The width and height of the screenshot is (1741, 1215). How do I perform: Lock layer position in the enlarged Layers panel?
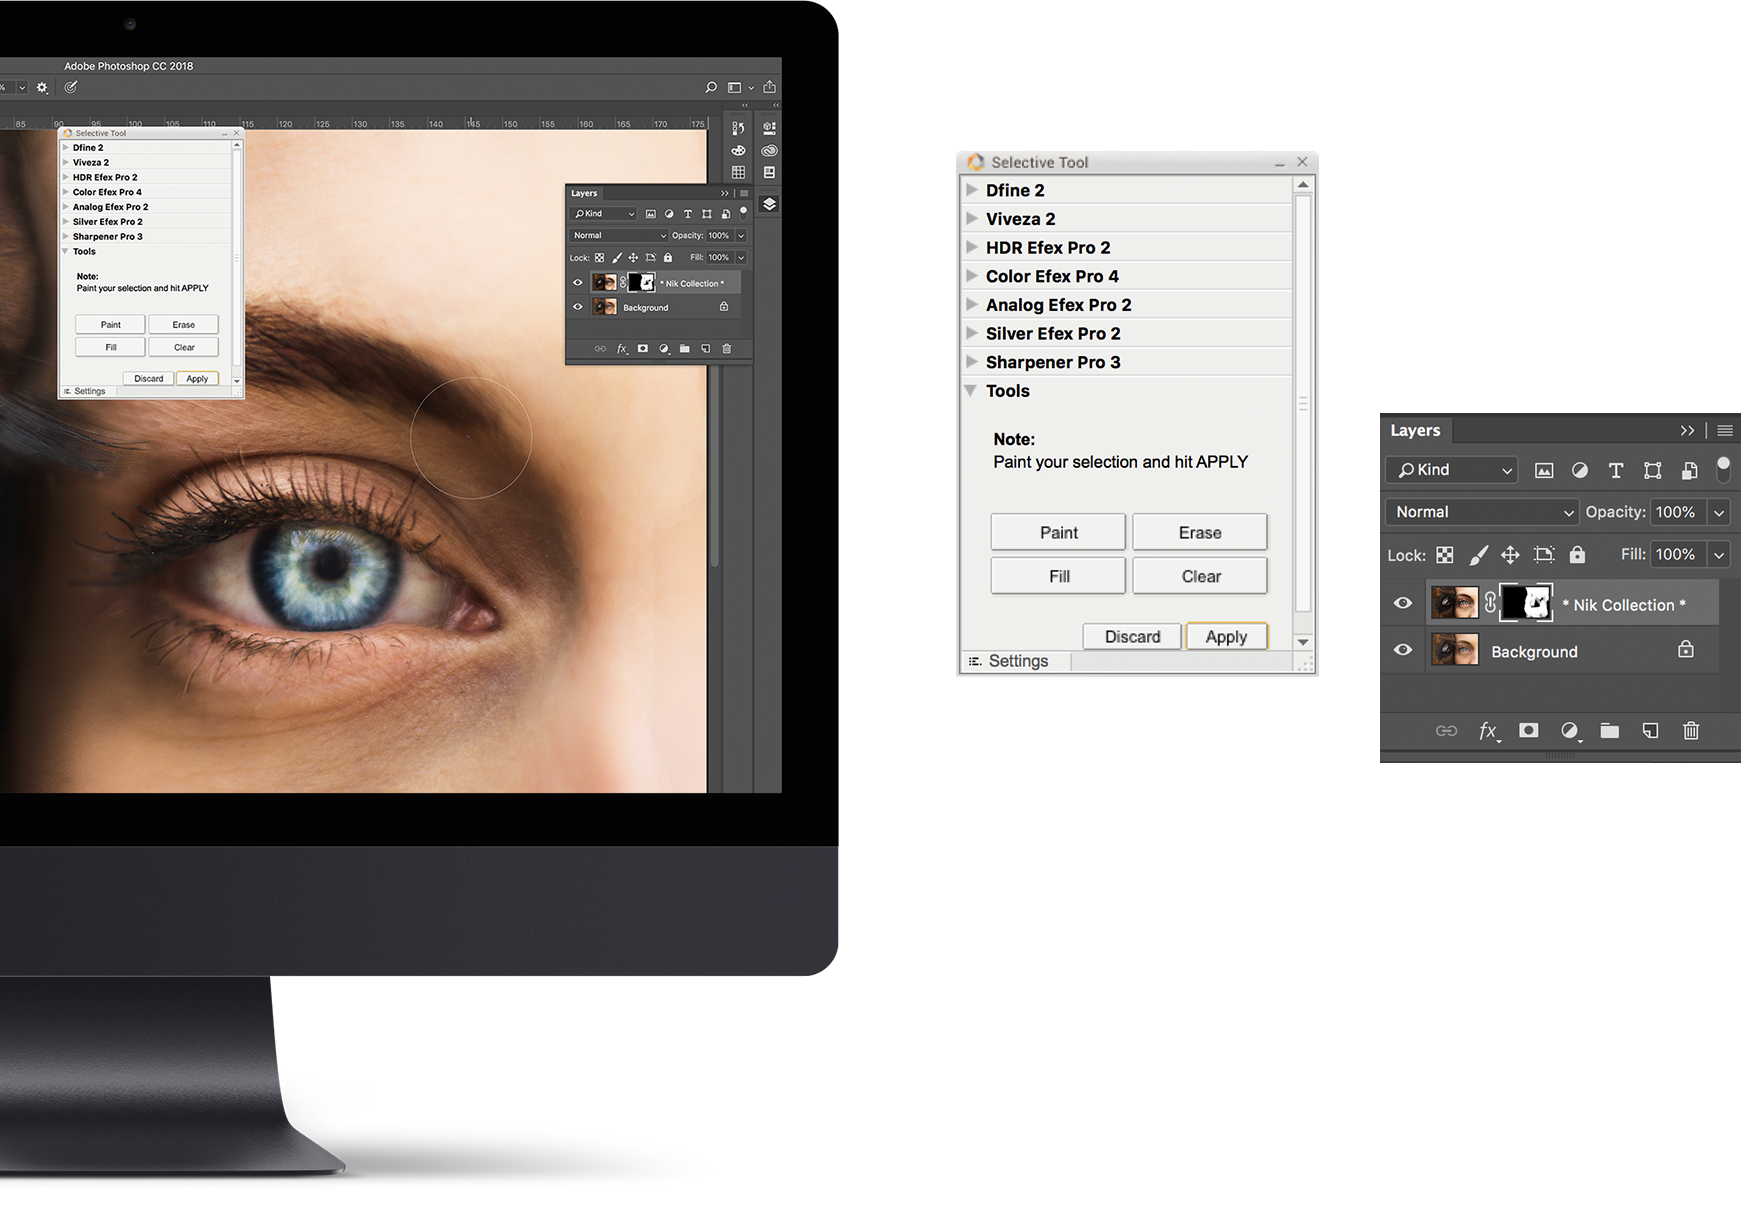click(1510, 554)
